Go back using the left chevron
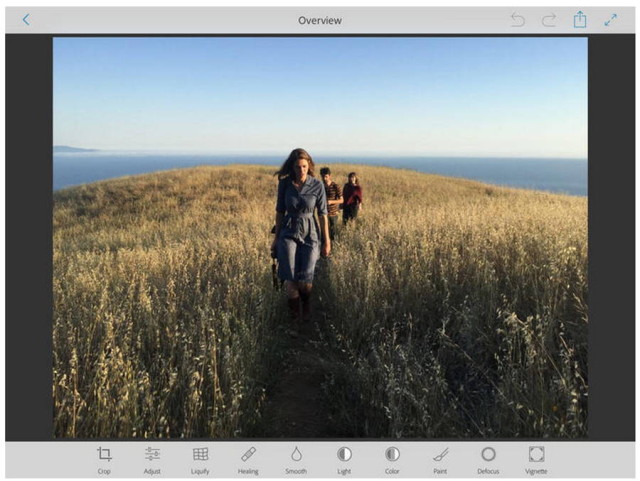 pos(26,20)
